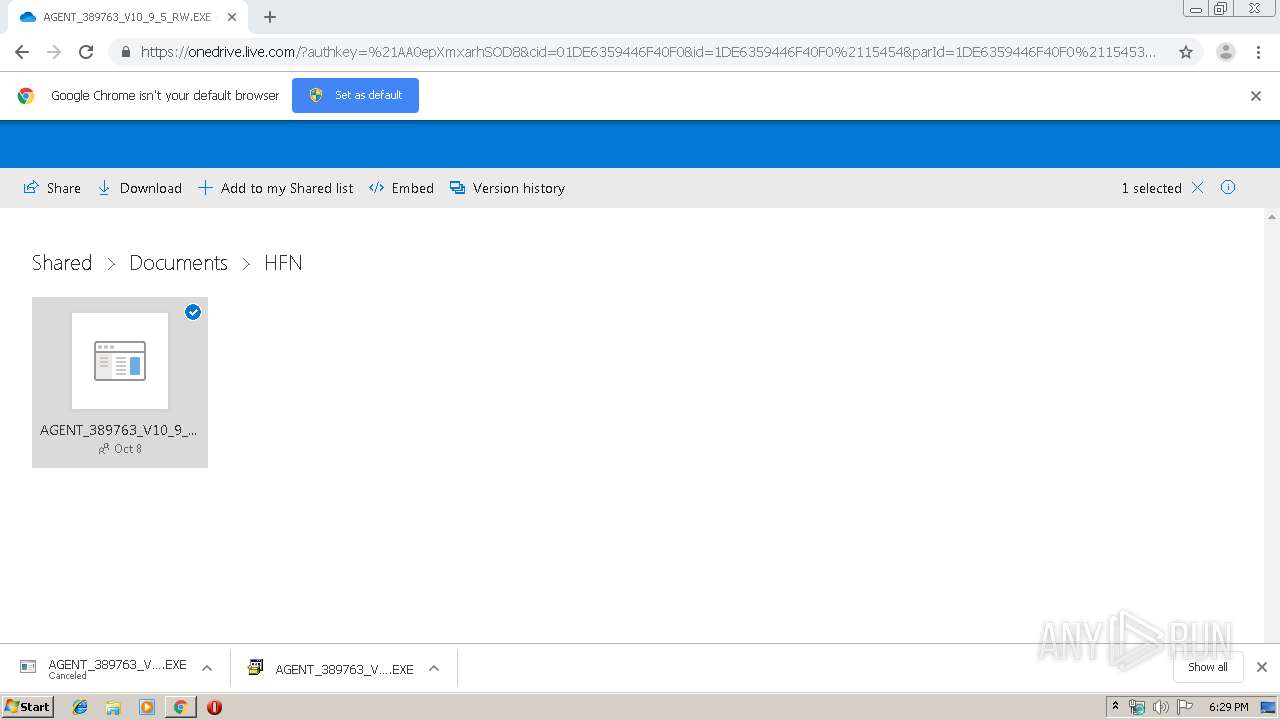Open the Embed option
This screenshot has height=720, width=1280.
click(x=401, y=188)
